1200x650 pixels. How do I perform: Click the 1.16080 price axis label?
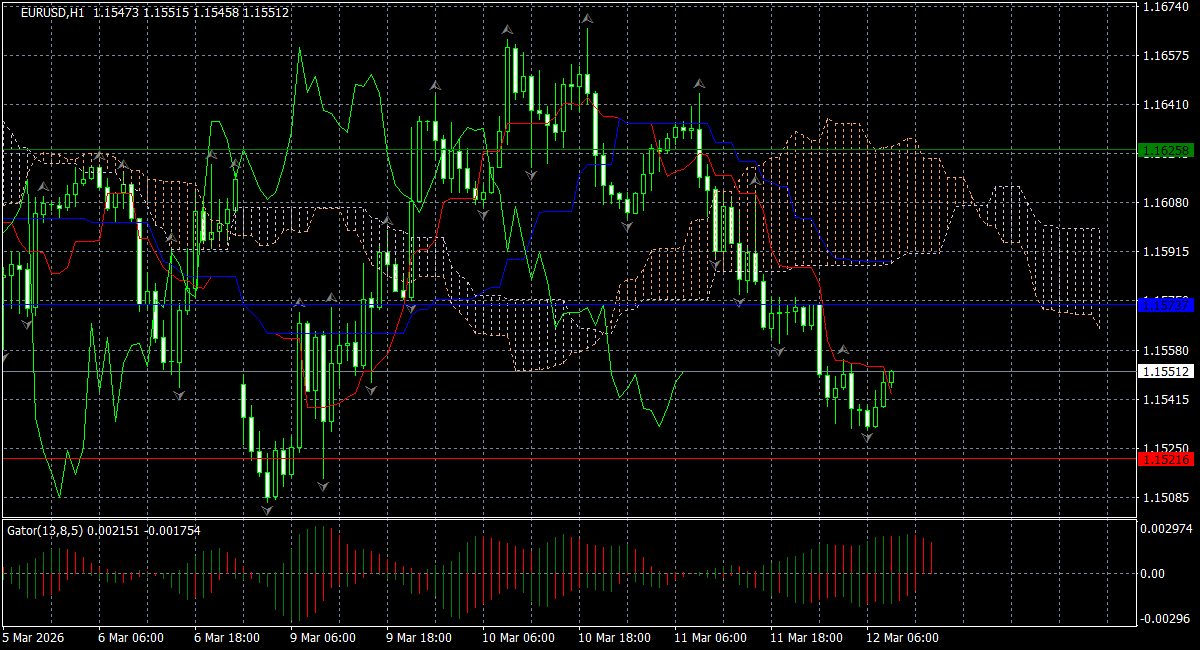coord(1165,203)
